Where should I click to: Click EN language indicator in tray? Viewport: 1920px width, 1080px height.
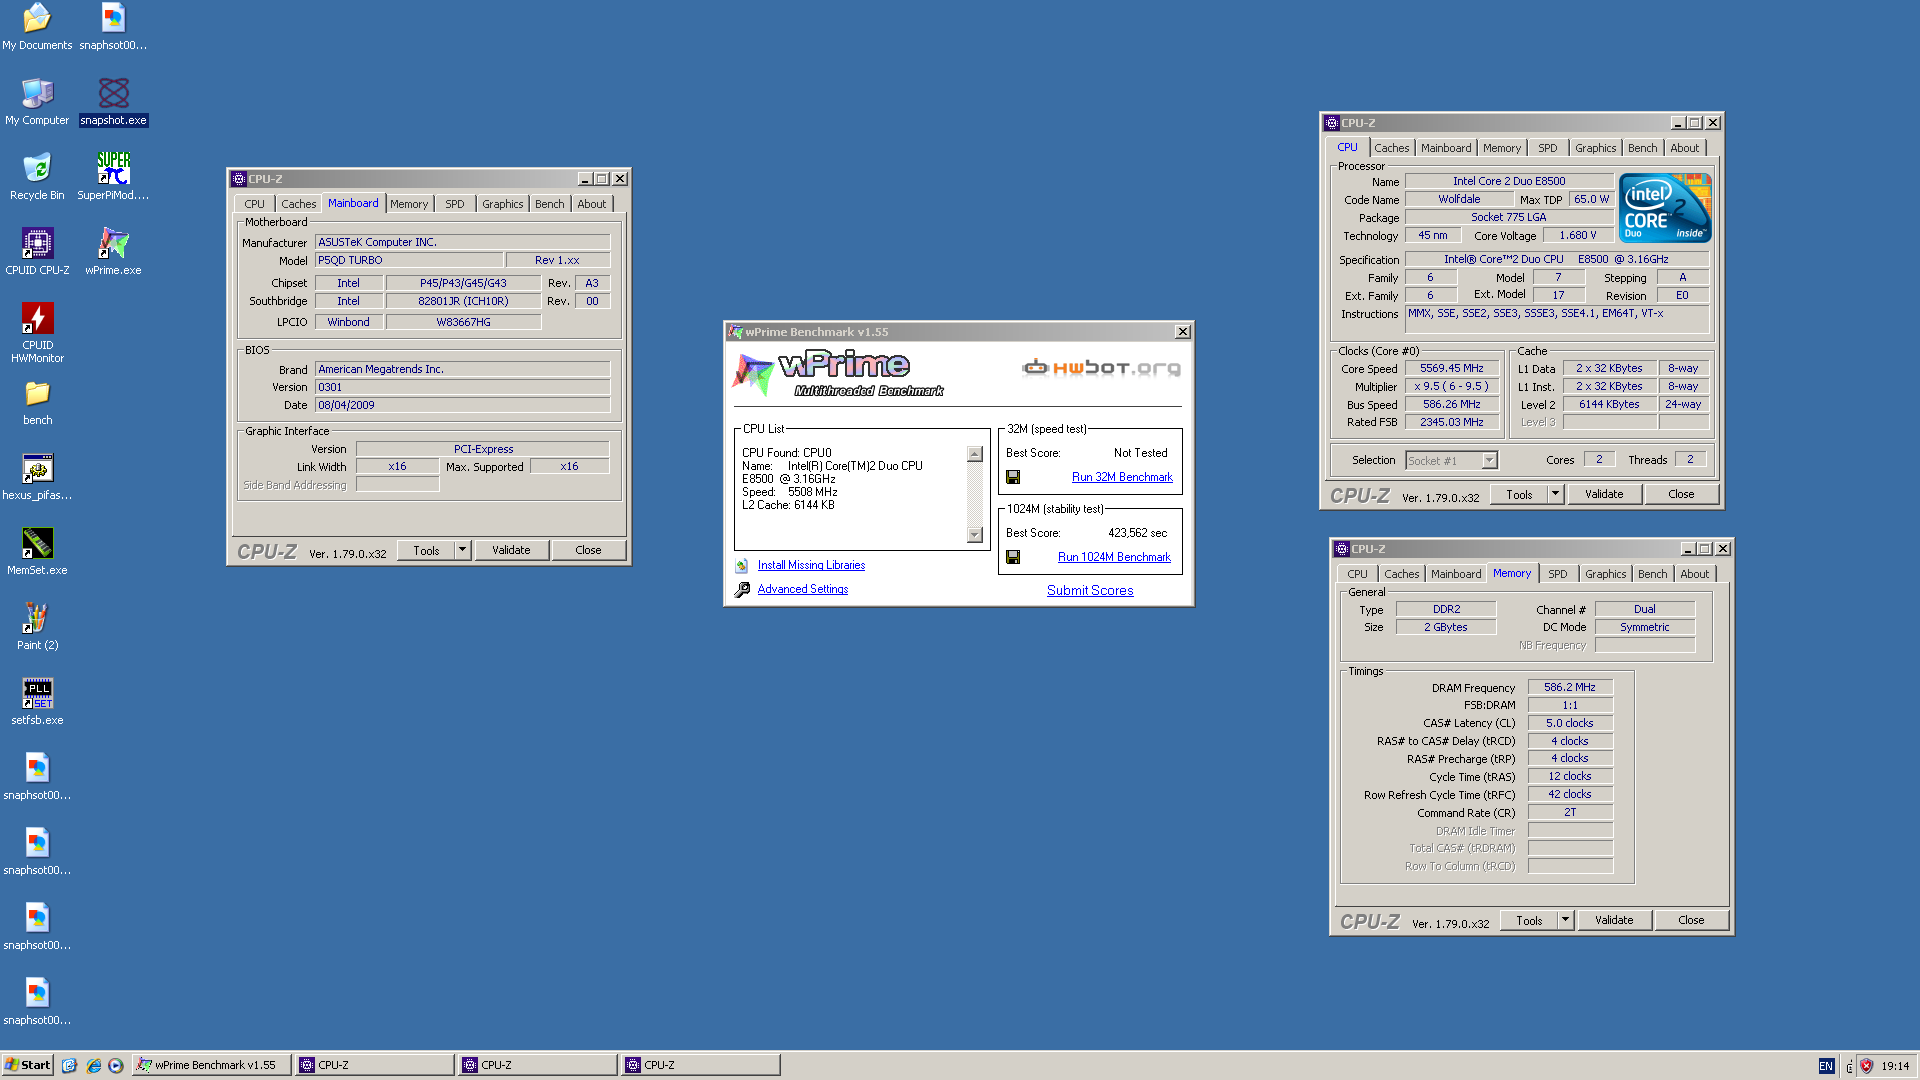point(1826,1066)
